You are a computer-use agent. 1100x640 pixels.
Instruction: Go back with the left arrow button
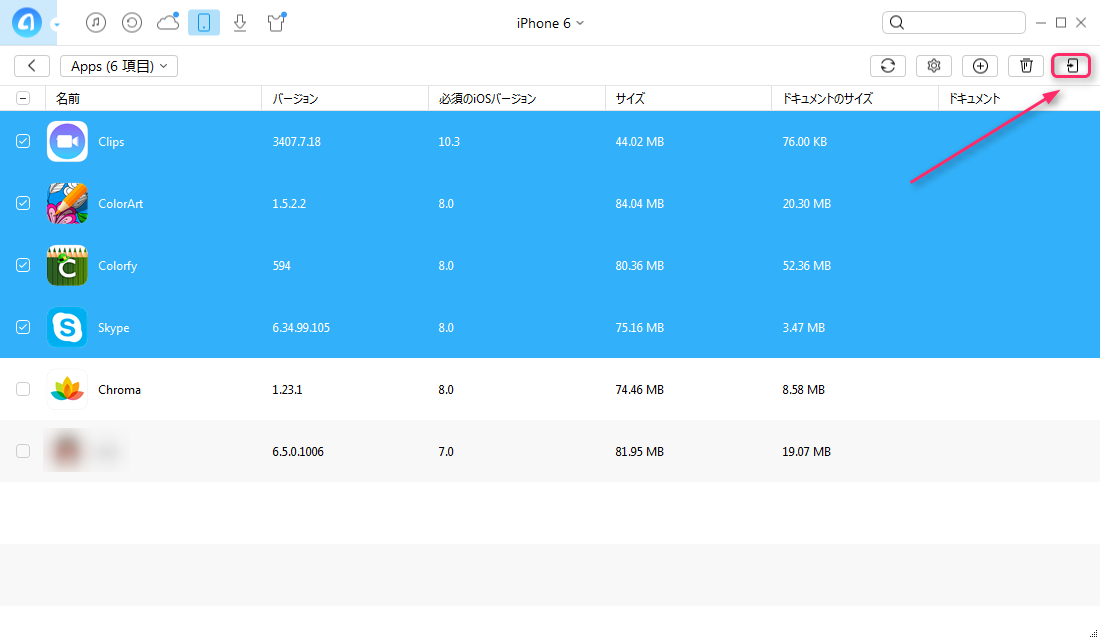pos(32,66)
